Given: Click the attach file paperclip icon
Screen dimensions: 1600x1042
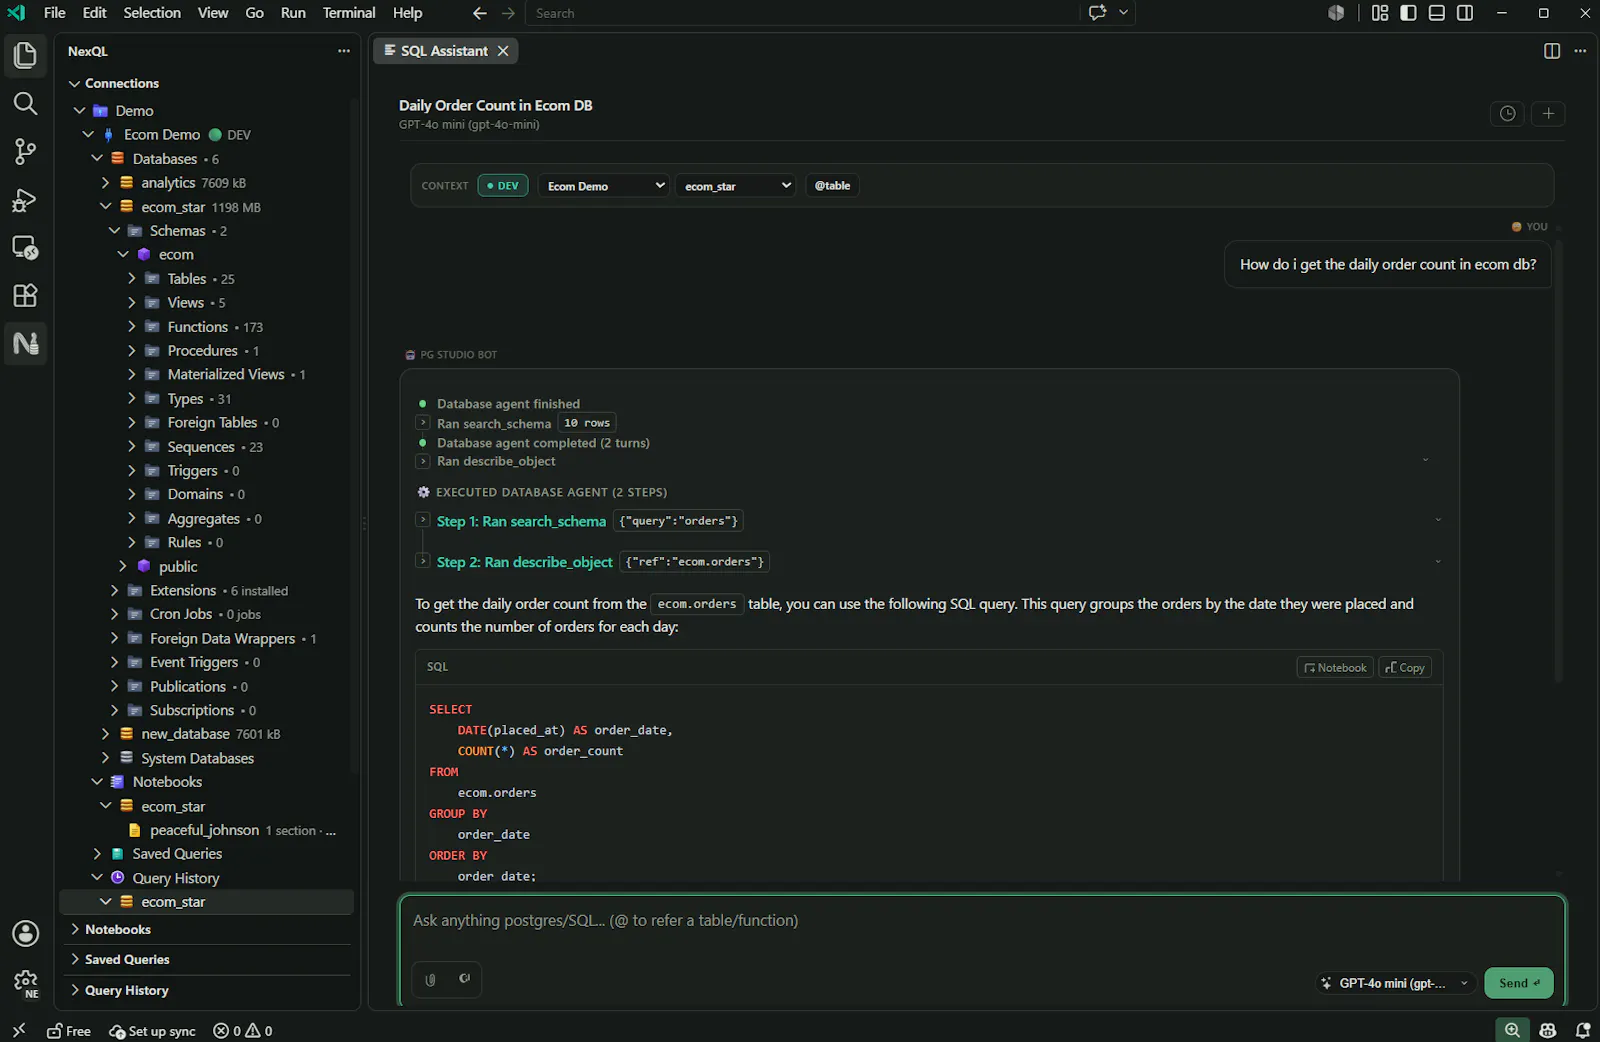Looking at the screenshot, I should pos(430,979).
